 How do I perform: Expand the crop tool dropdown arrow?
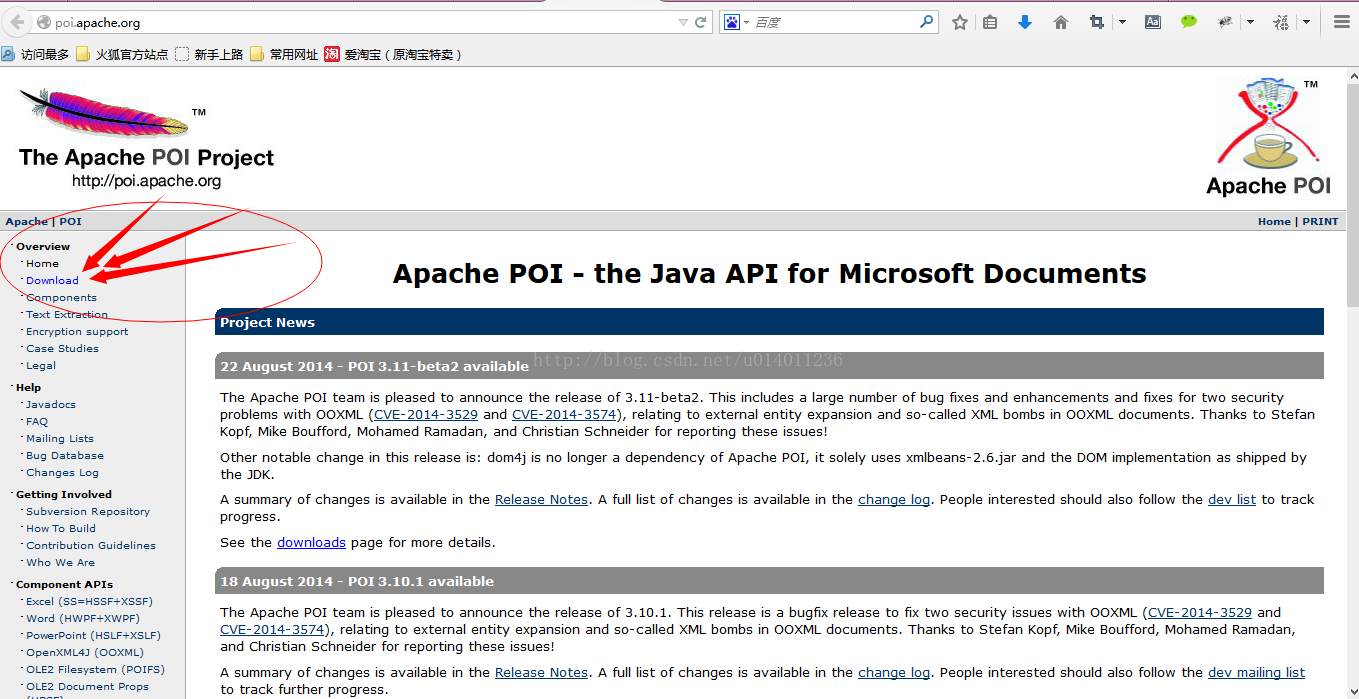point(1122,22)
